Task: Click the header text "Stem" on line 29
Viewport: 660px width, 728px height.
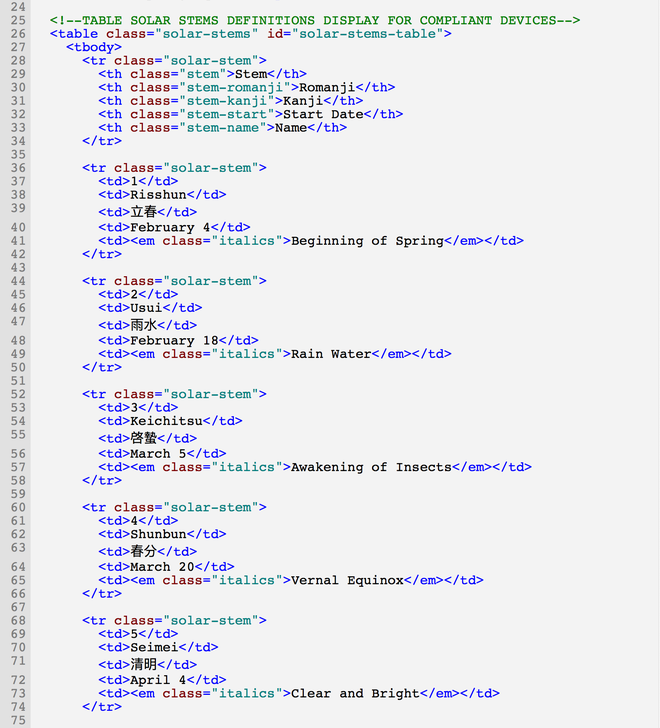Action: [x=251, y=74]
